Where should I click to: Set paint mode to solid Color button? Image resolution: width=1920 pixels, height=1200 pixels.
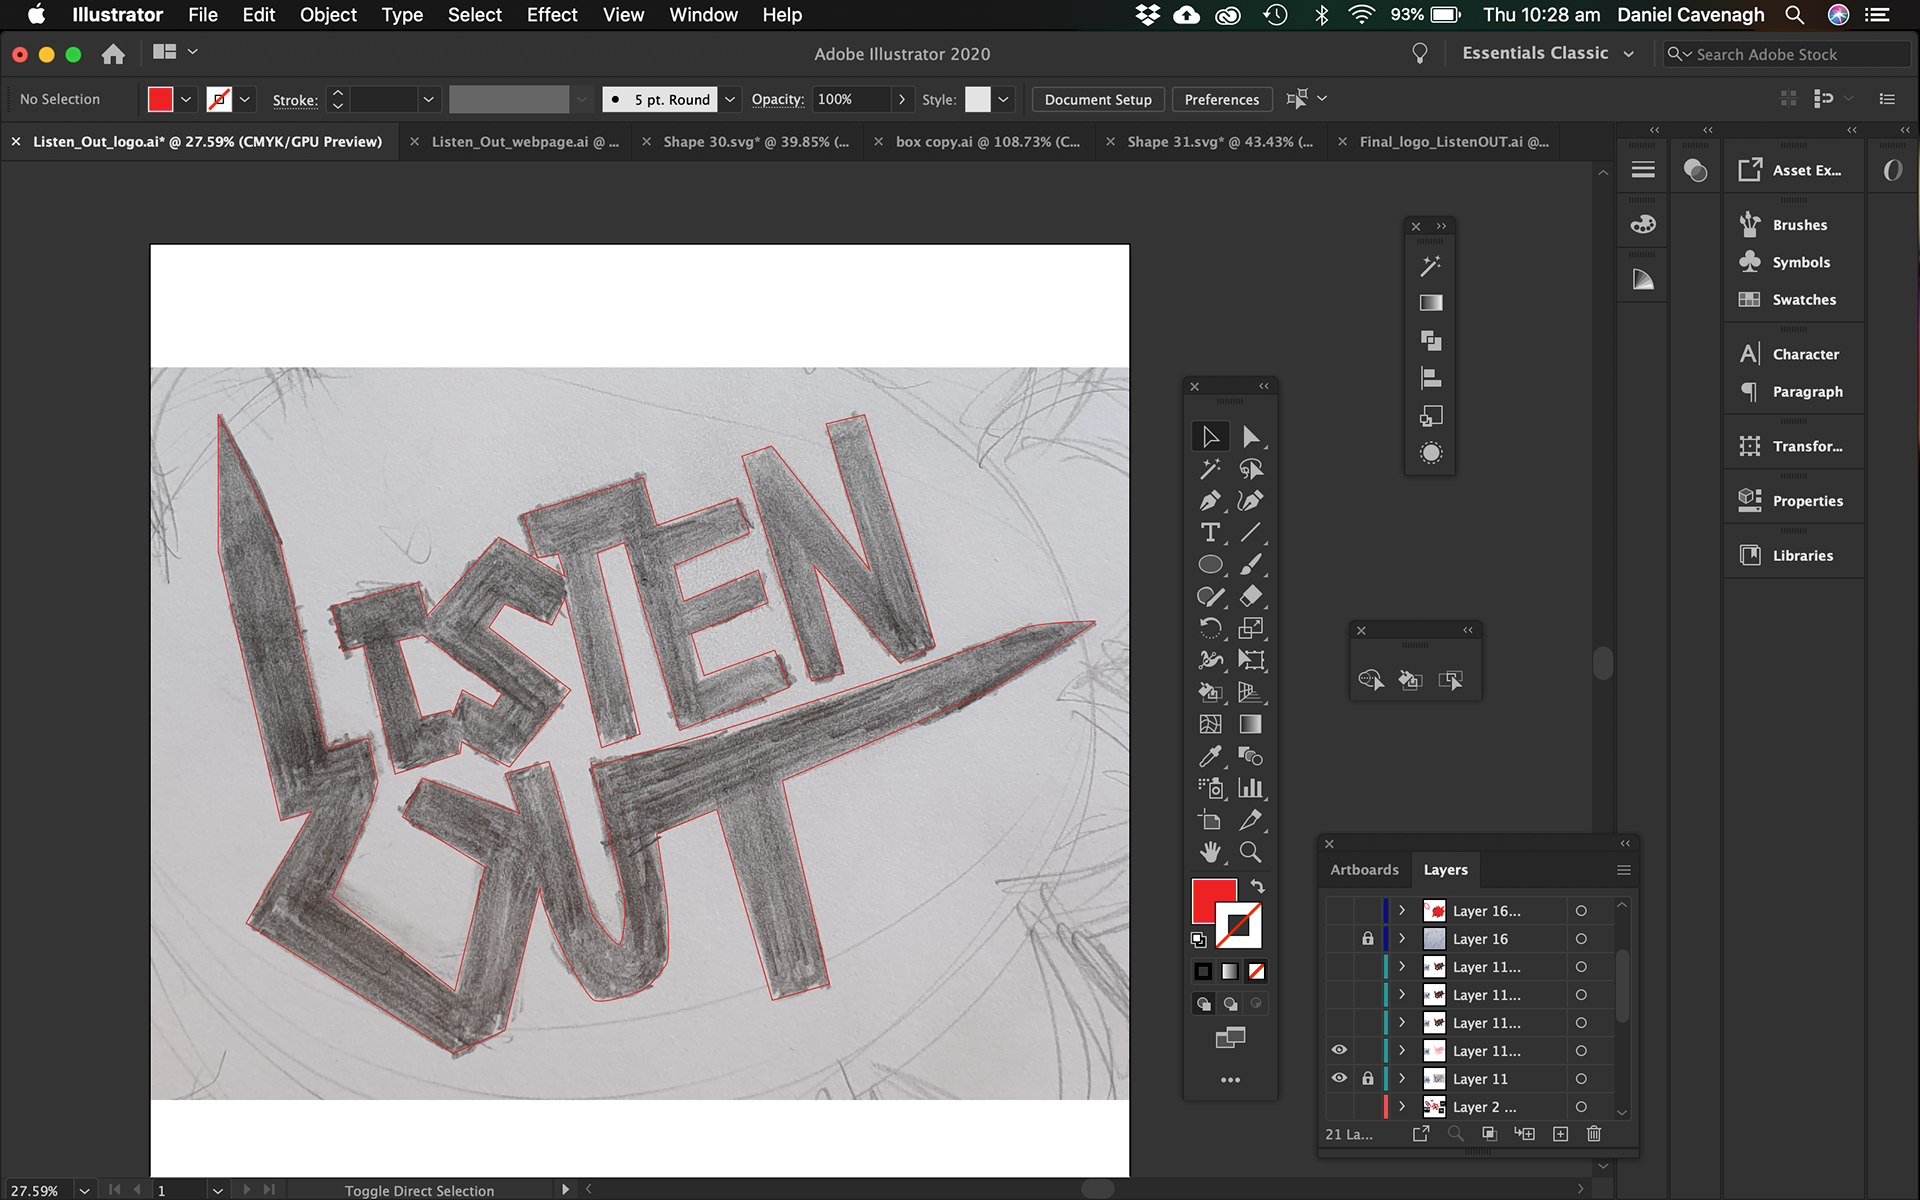tap(1203, 971)
